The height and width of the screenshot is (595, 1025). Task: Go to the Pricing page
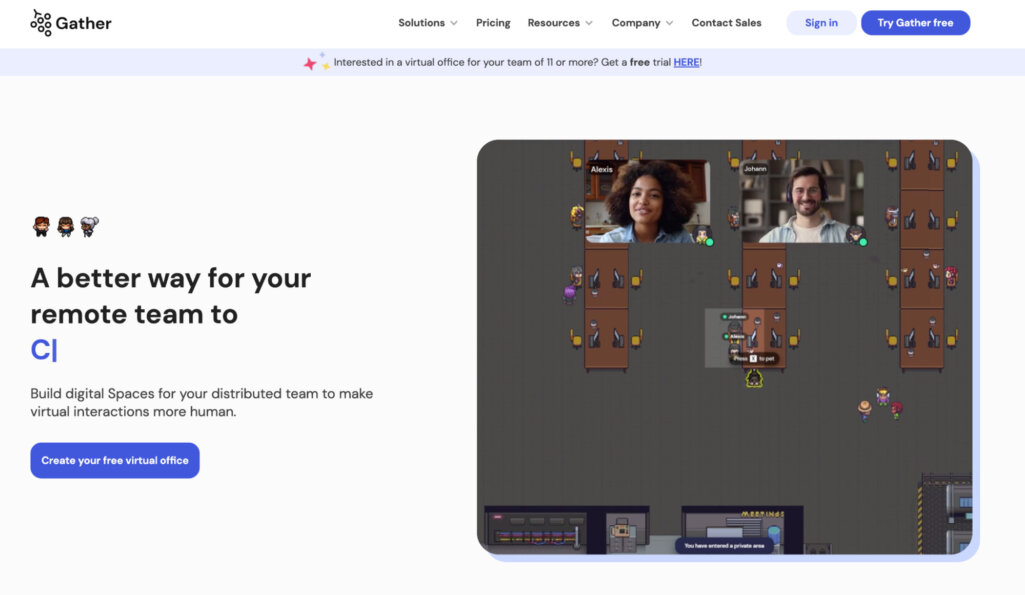click(493, 23)
